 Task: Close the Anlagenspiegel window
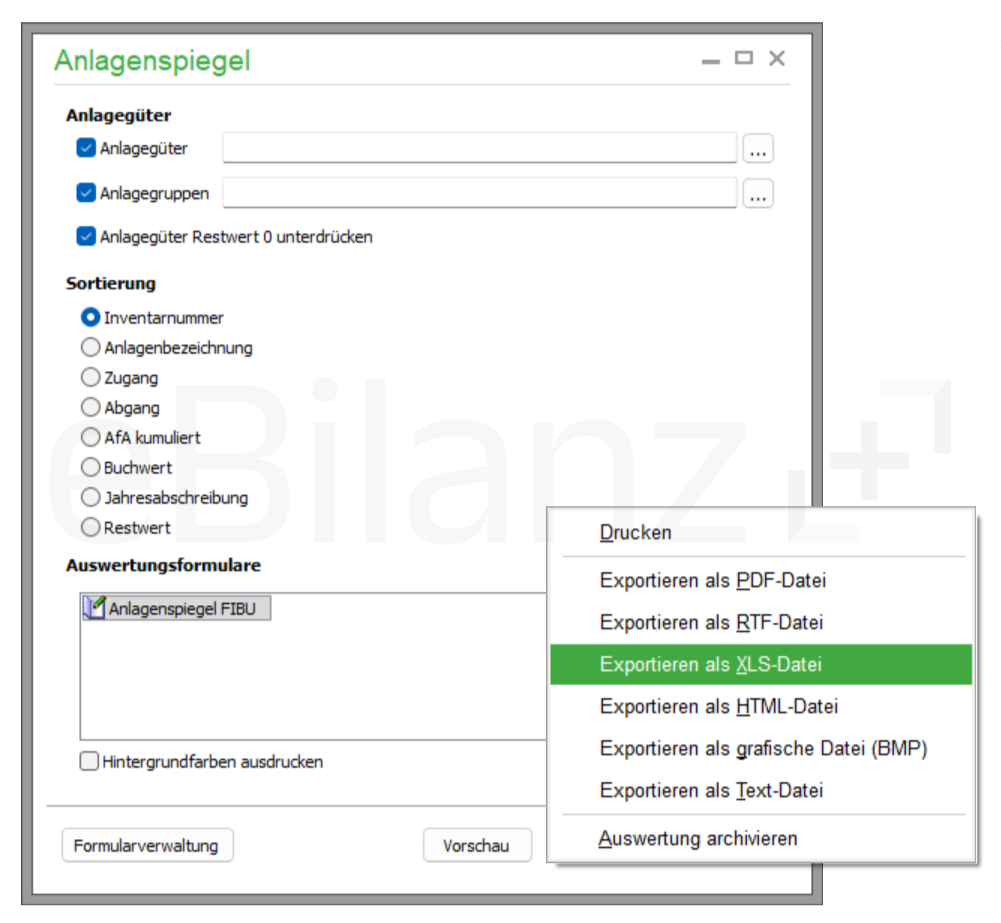tap(777, 58)
